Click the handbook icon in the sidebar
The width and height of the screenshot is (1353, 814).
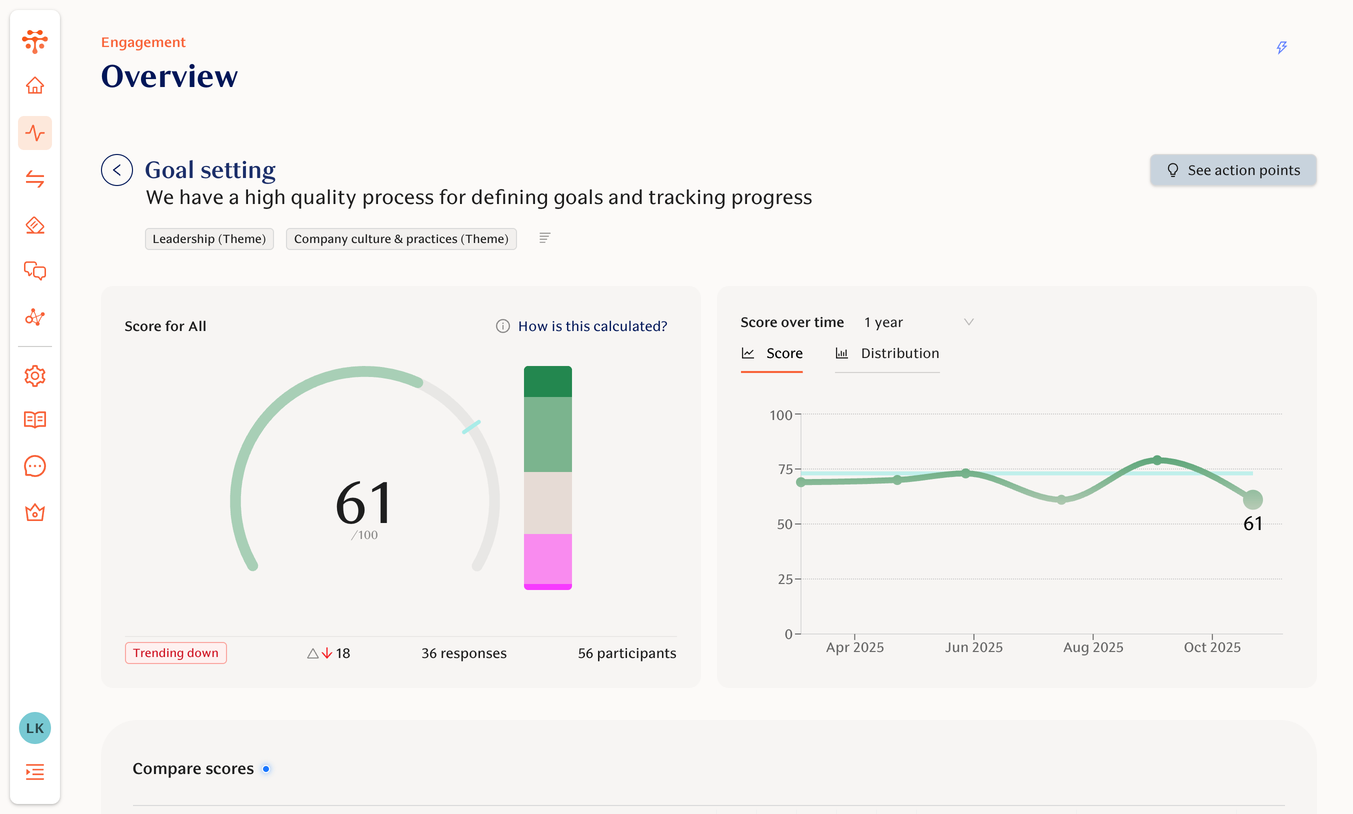pos(35,419)
